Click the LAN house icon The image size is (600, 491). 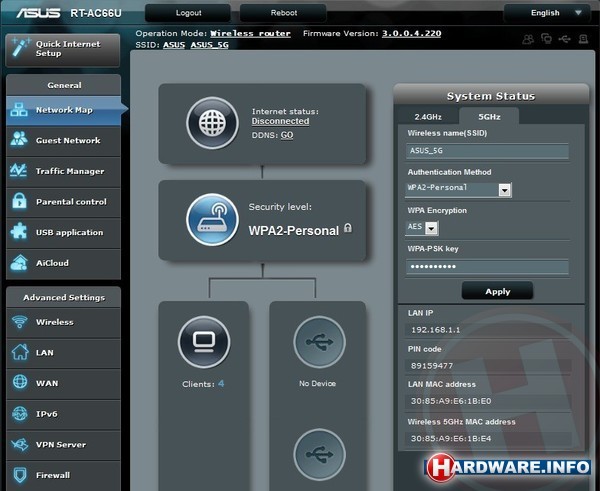(x=20, y=352)
